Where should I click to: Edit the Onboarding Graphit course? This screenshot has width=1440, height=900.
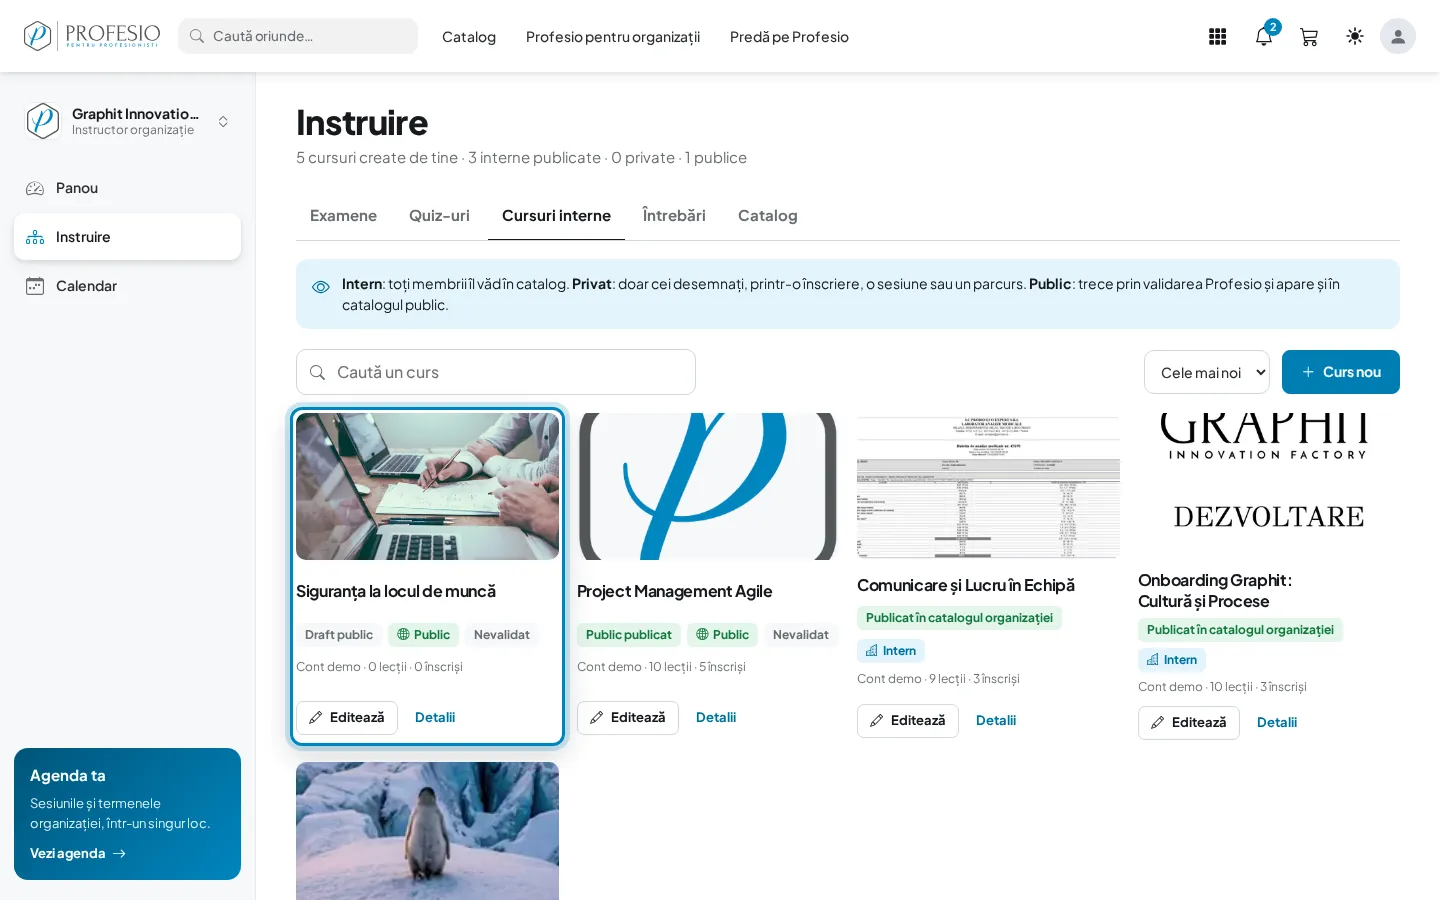coord(1189,723)
